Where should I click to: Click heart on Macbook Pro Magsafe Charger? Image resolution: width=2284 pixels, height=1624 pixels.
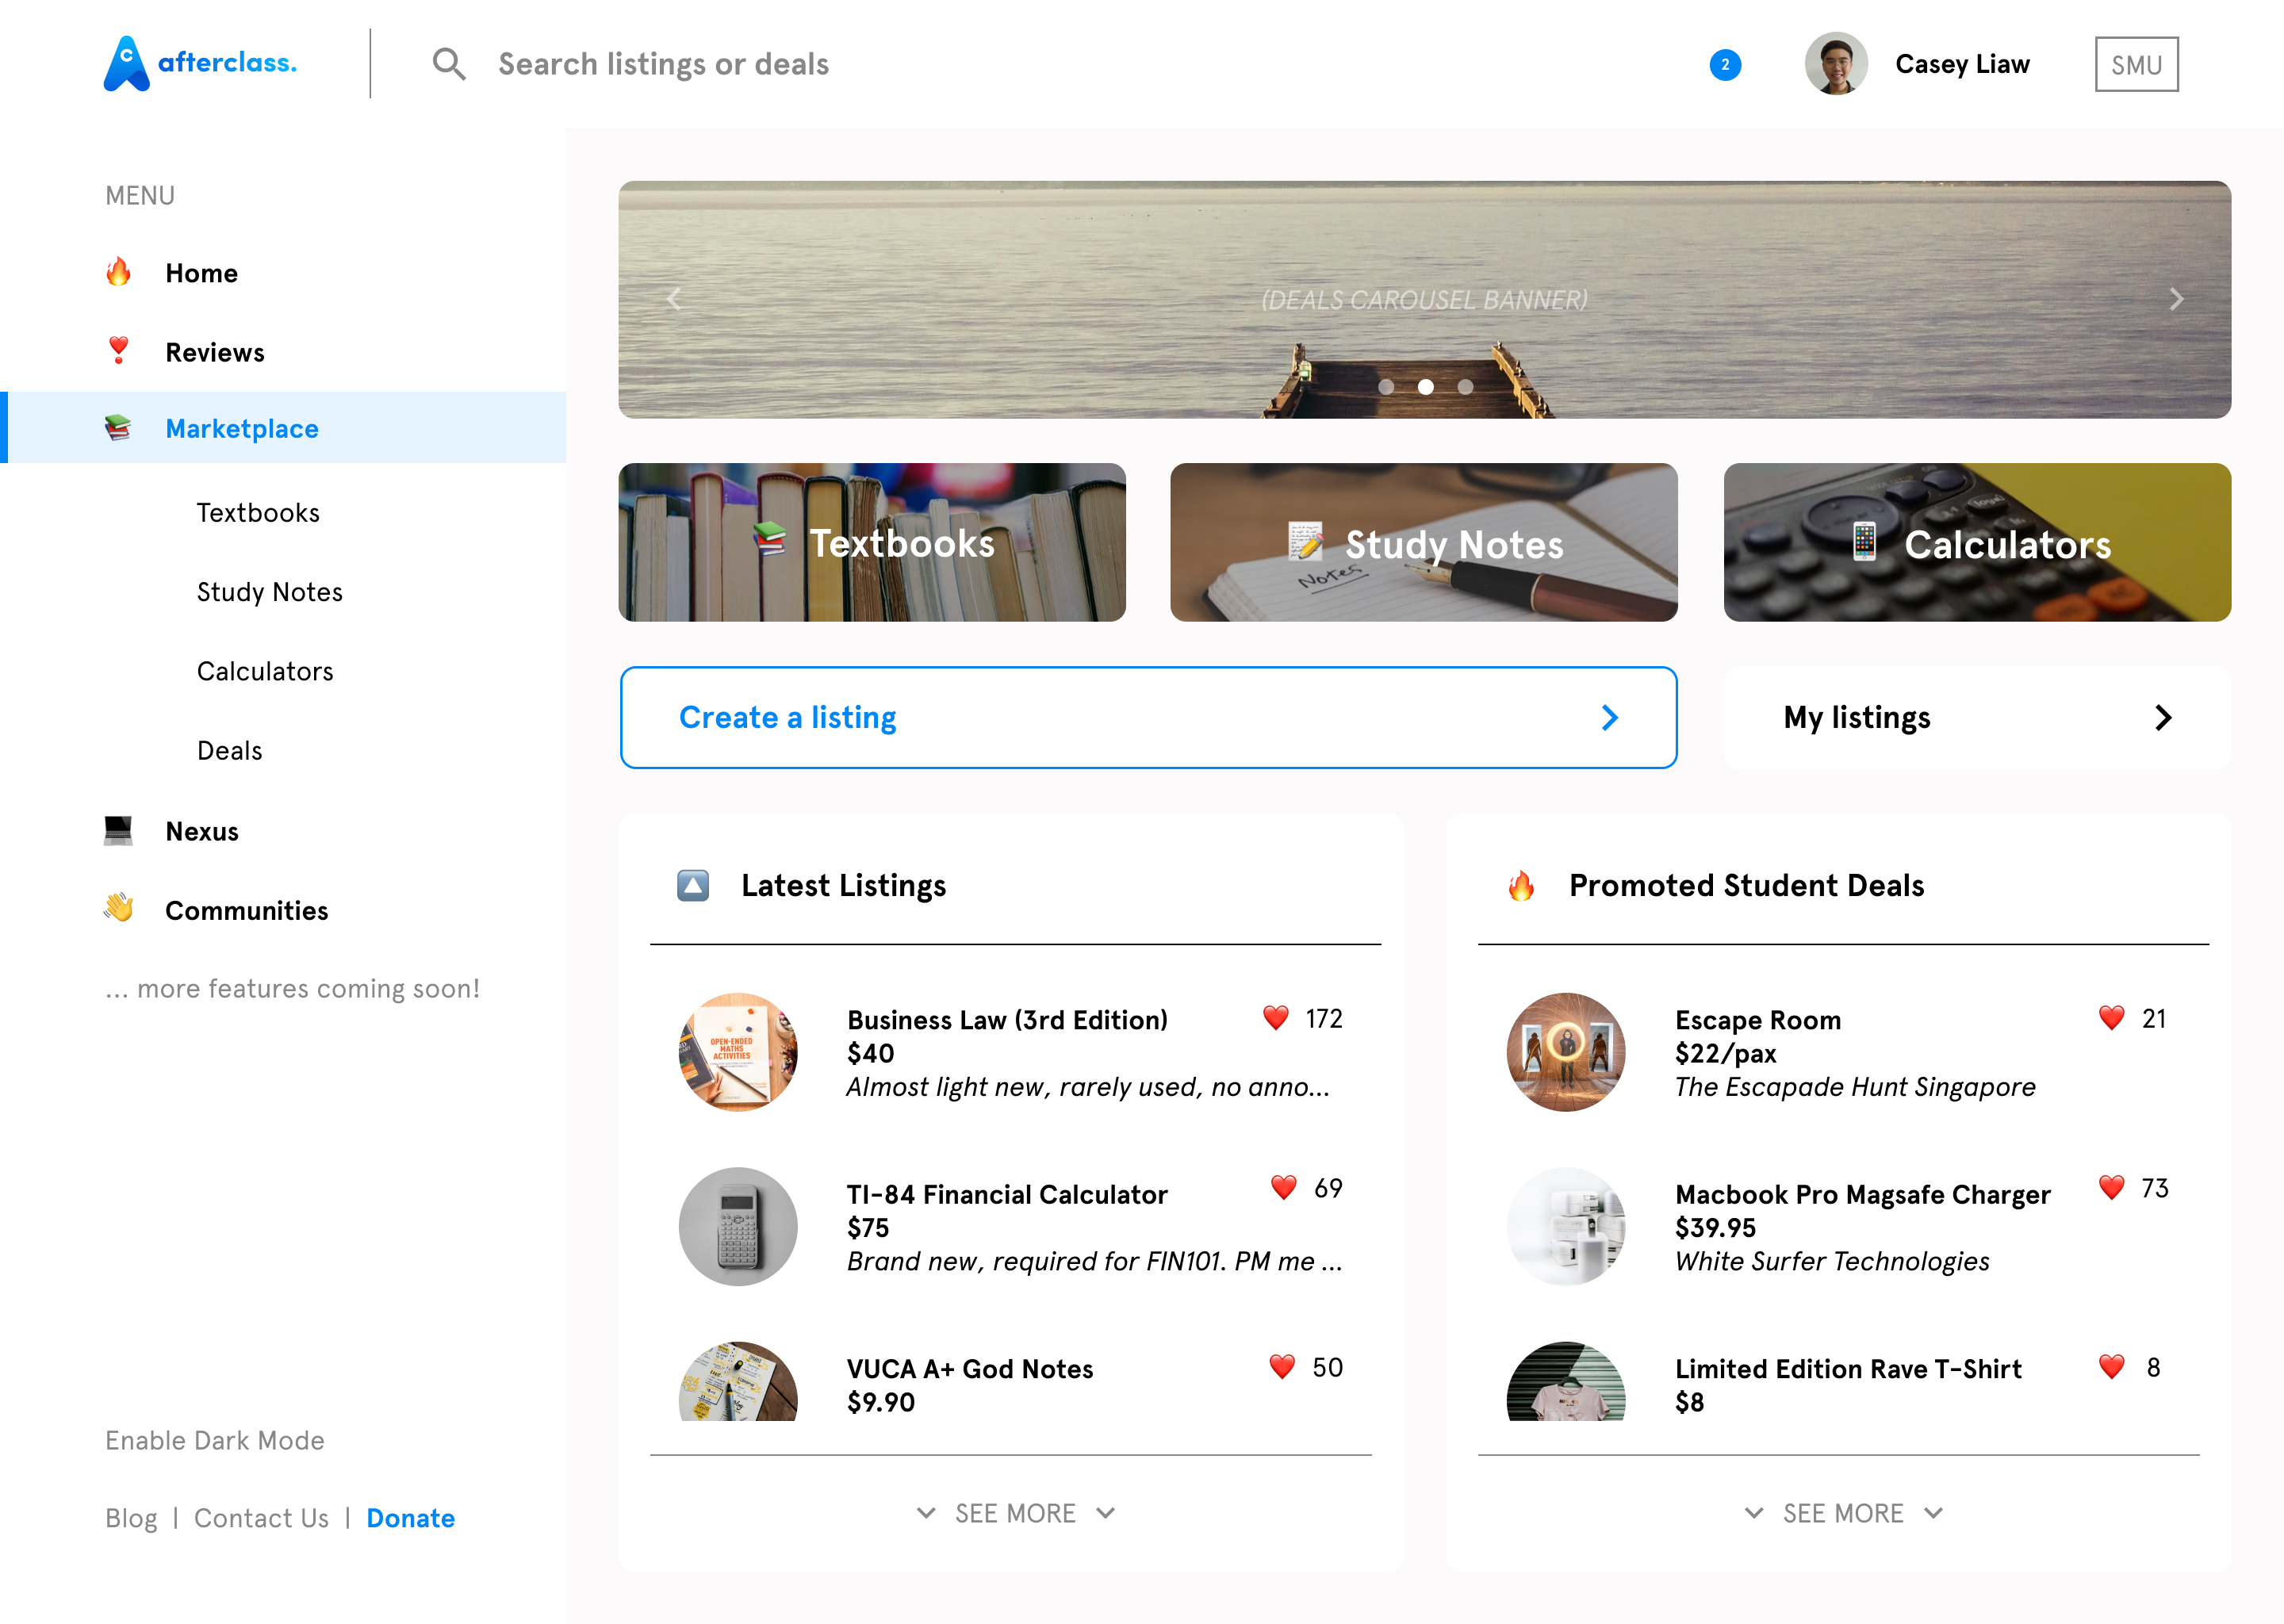tap(2110, 1188)
